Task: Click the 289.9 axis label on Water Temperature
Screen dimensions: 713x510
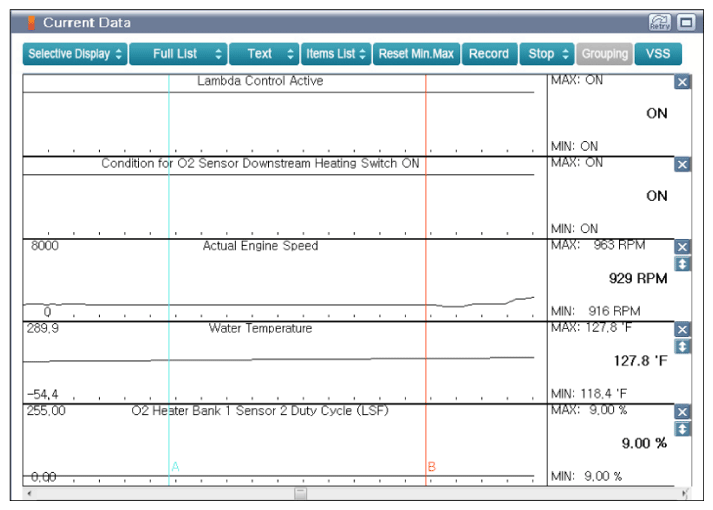Action: pyautogui.click(x=43, y=328)
